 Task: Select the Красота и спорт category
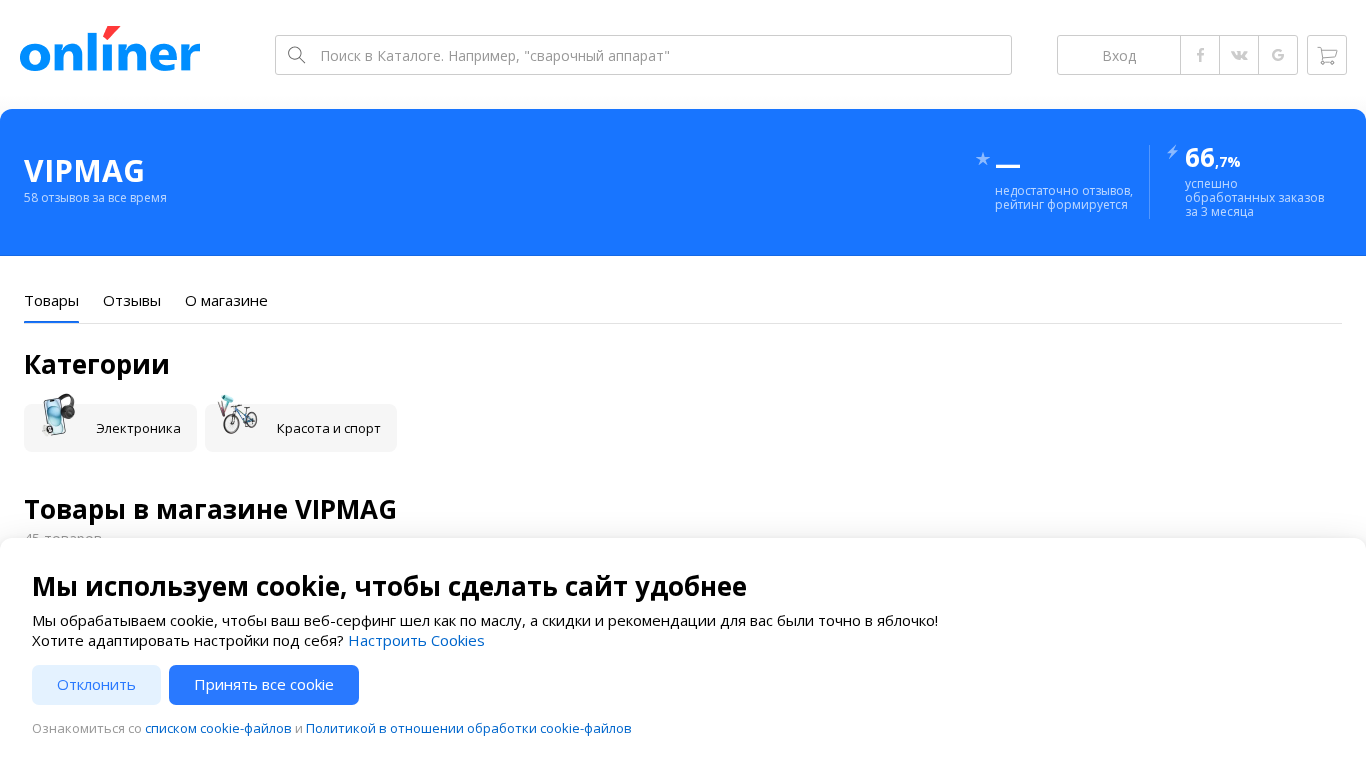(301, 428)
